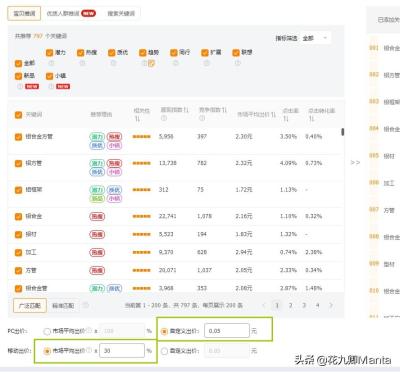Toggle select-all 关键词 header checkbox
This screenshot has height=374, width=400.
point(18,115)
